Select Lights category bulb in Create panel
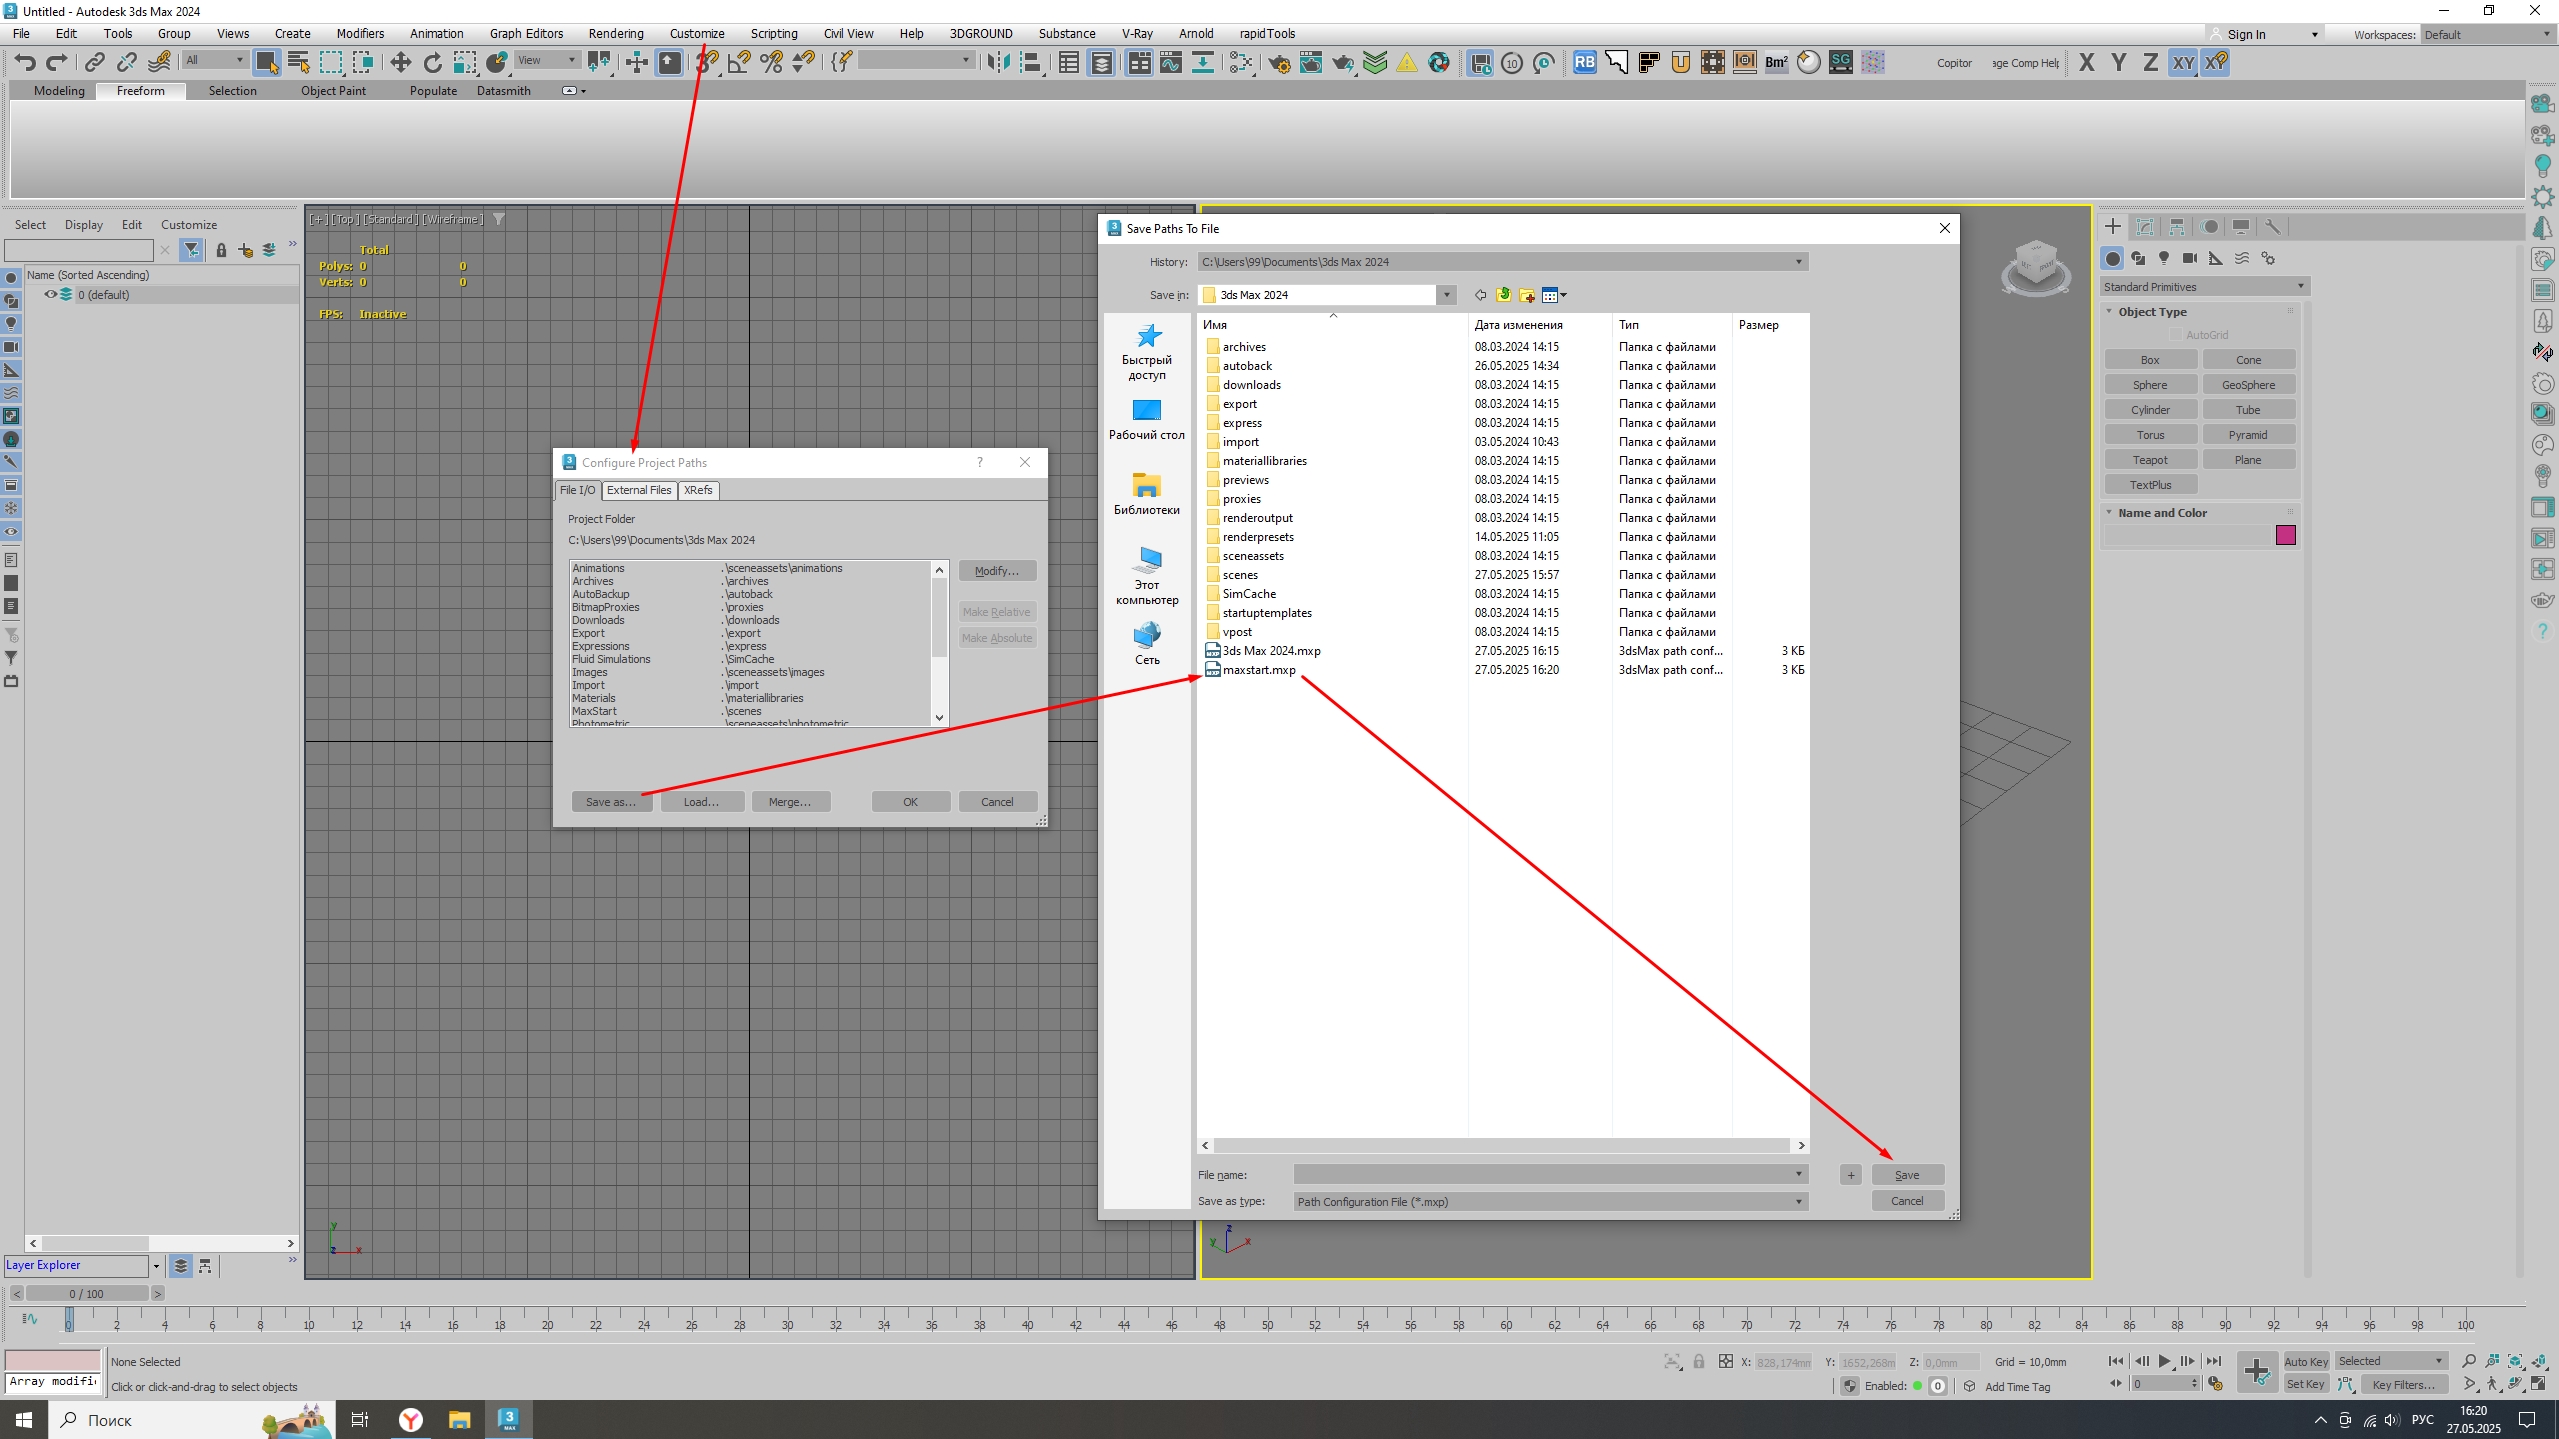 point(2164,259)
